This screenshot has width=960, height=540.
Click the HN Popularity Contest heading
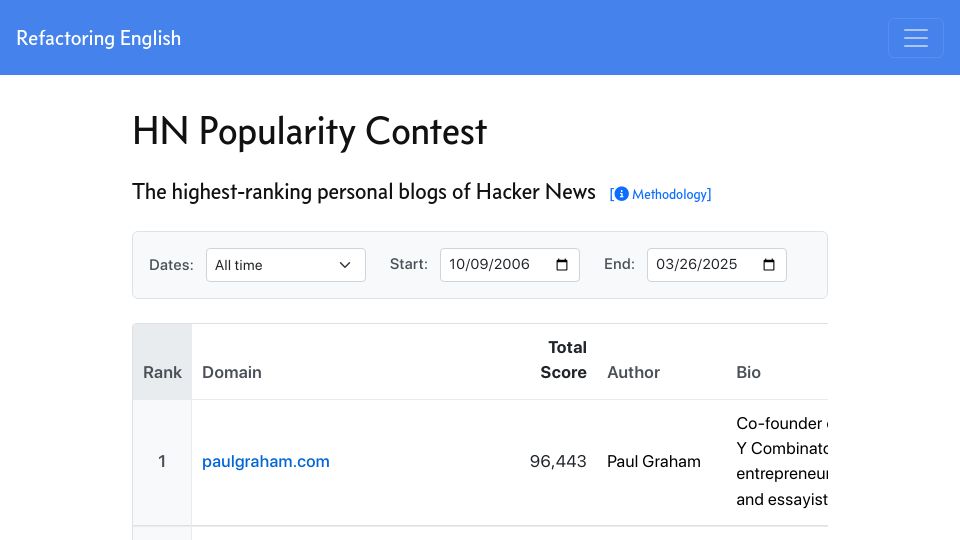click(x=310, y=131)
